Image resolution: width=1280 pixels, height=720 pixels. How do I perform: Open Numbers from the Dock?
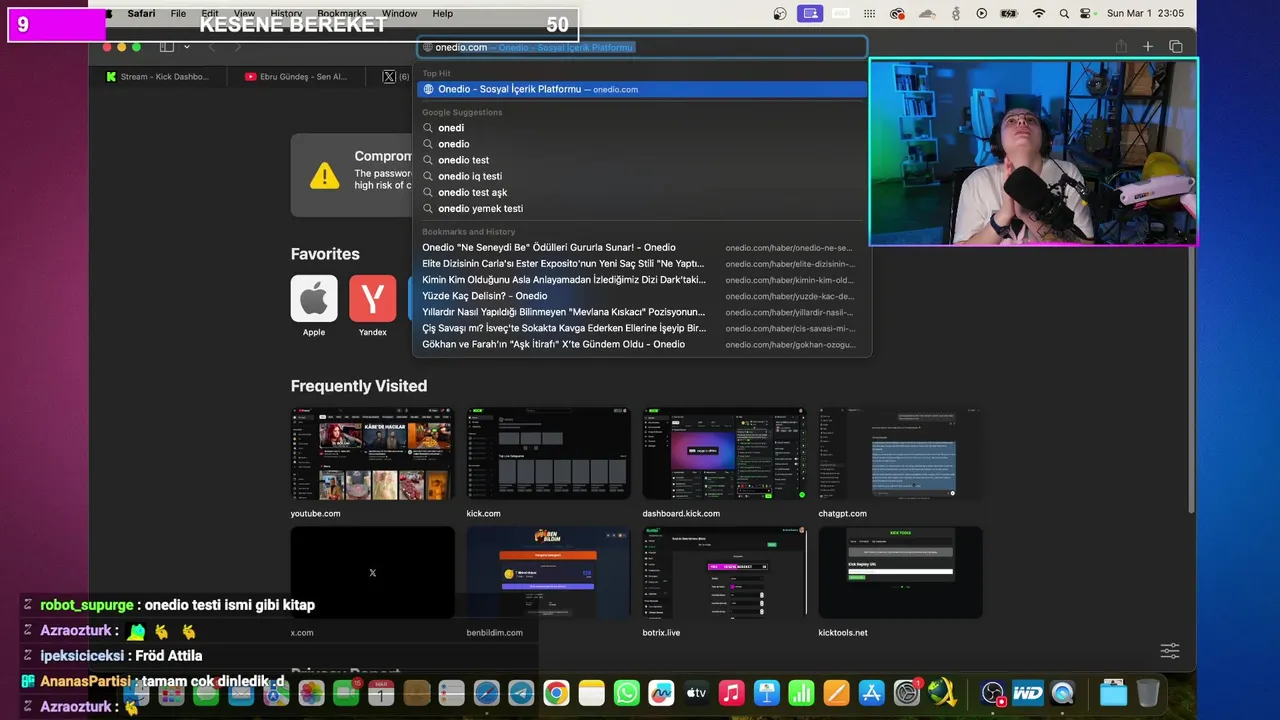(x=801, y=693)
